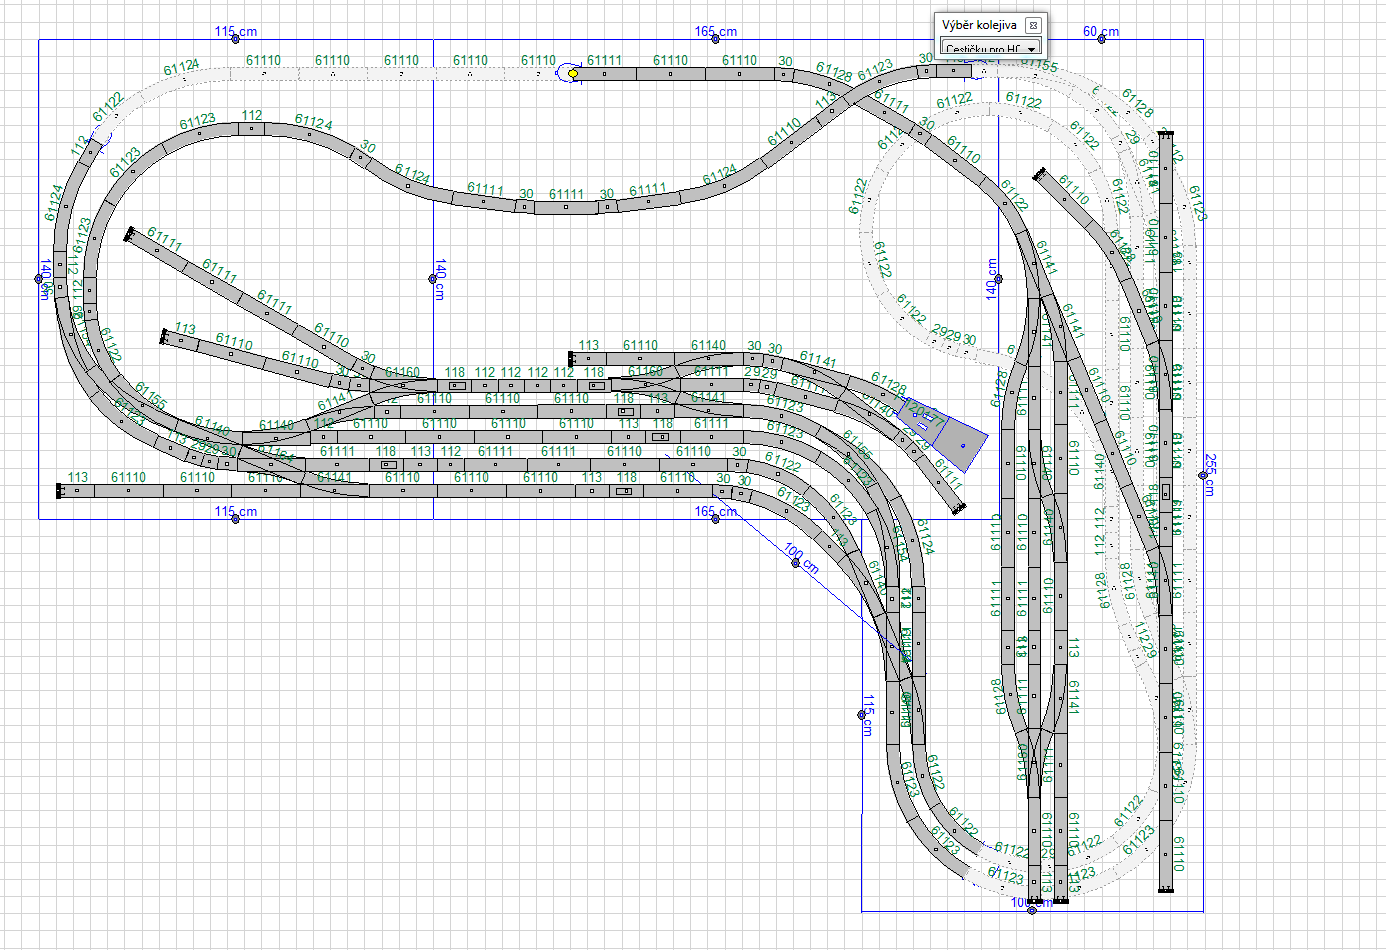Select the blue-outlined piece with two white rectangles
This screenshot has height=950, width=1386.
pos(921,418)
